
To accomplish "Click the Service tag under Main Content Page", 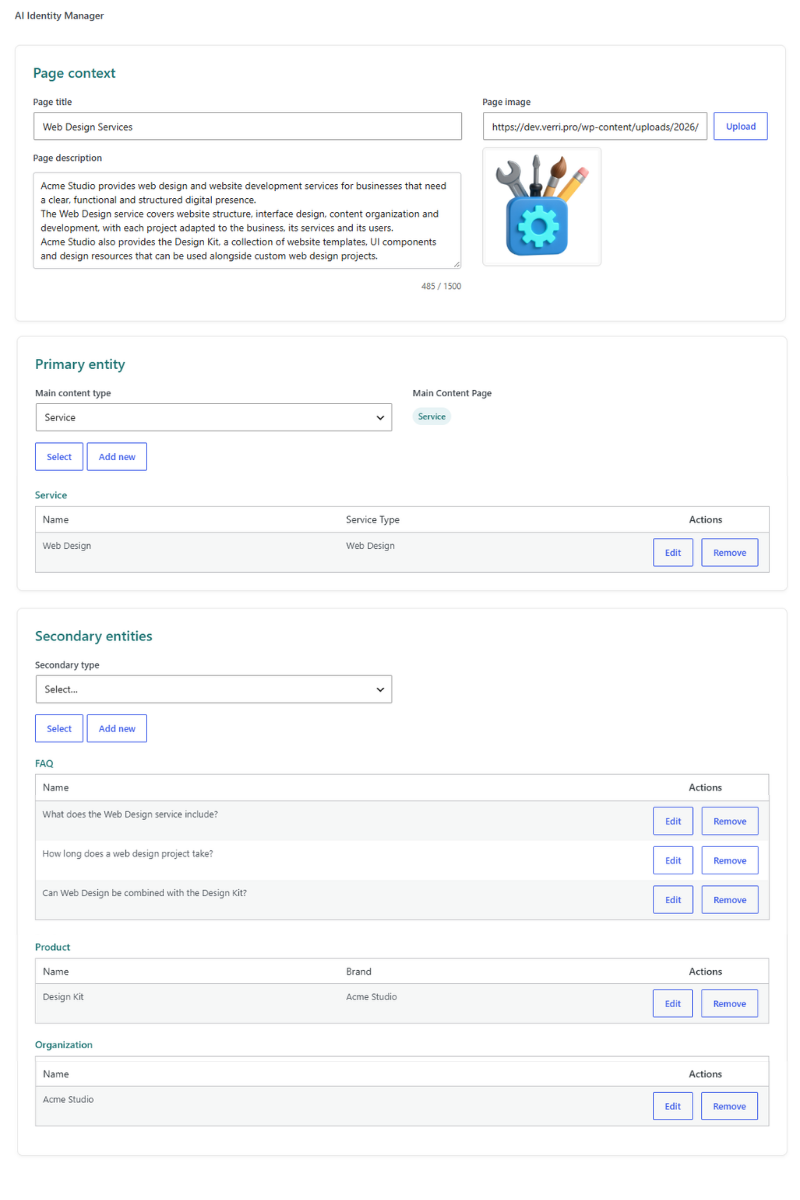I will (x=432, y=416).
